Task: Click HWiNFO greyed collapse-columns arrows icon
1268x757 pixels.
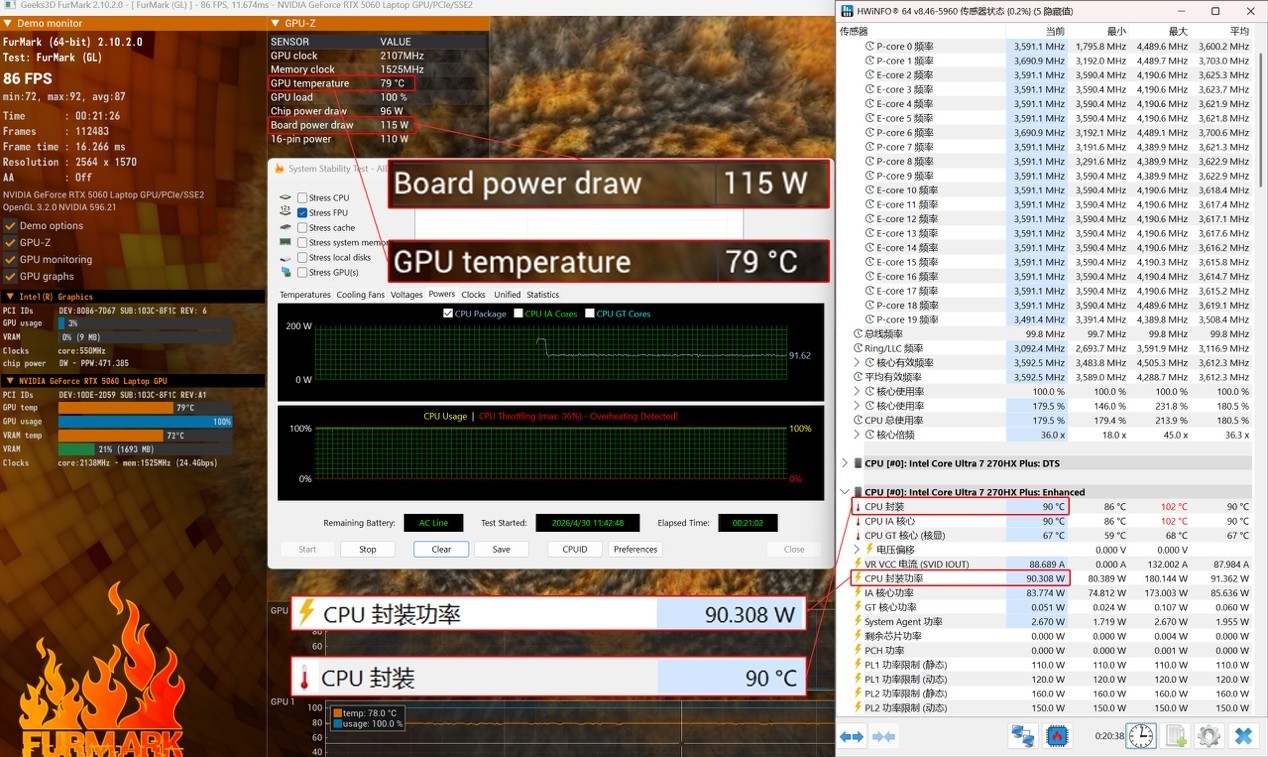Action: coord(884,736)
